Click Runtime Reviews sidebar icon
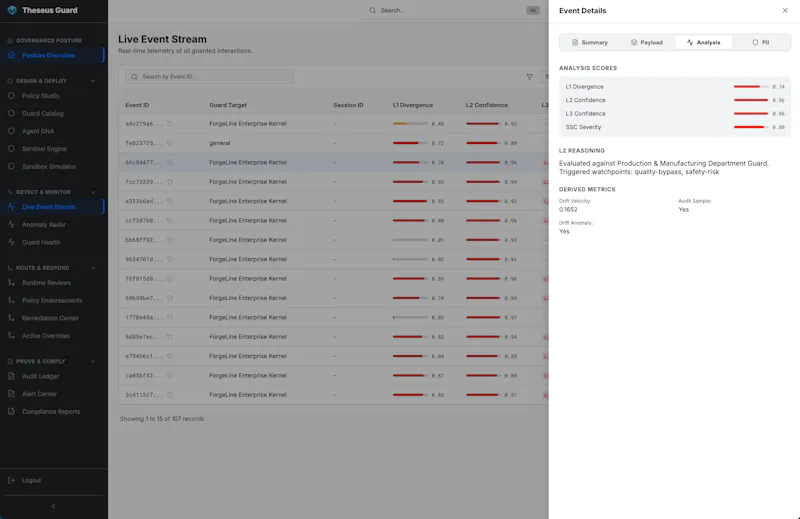This screenshot has height=519, width=800. pos(11,283)
